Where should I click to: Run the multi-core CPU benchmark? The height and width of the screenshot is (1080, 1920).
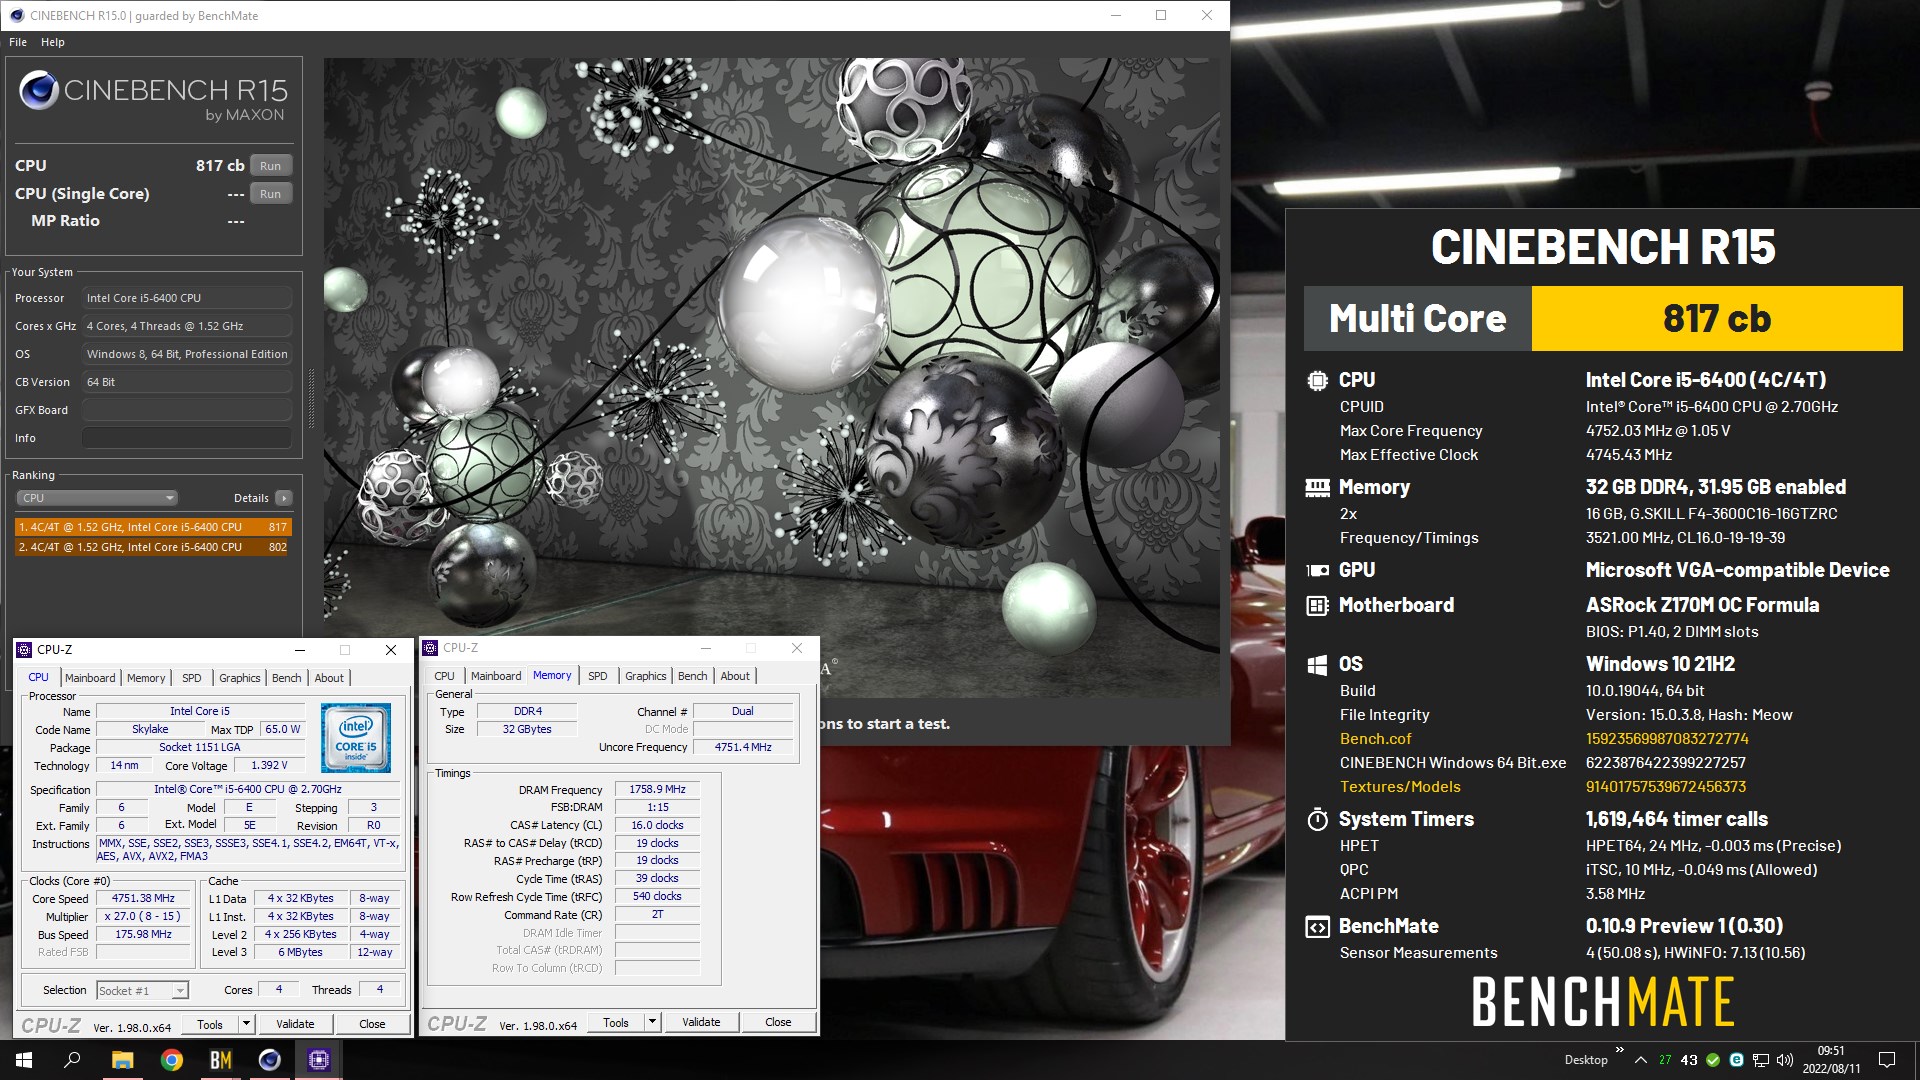click(270, 166)
